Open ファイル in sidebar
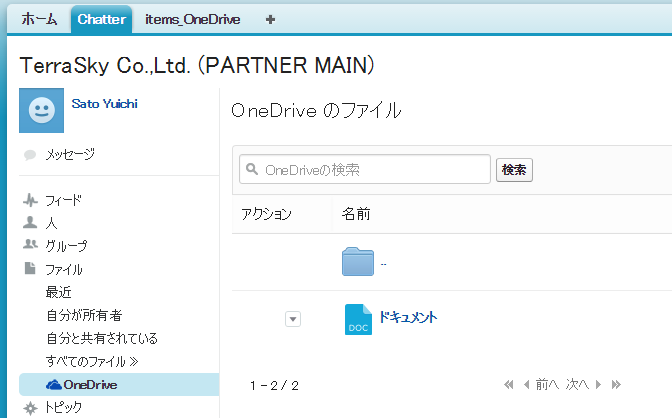The height and width of the screenshot is (418, 672). [64, 270]
